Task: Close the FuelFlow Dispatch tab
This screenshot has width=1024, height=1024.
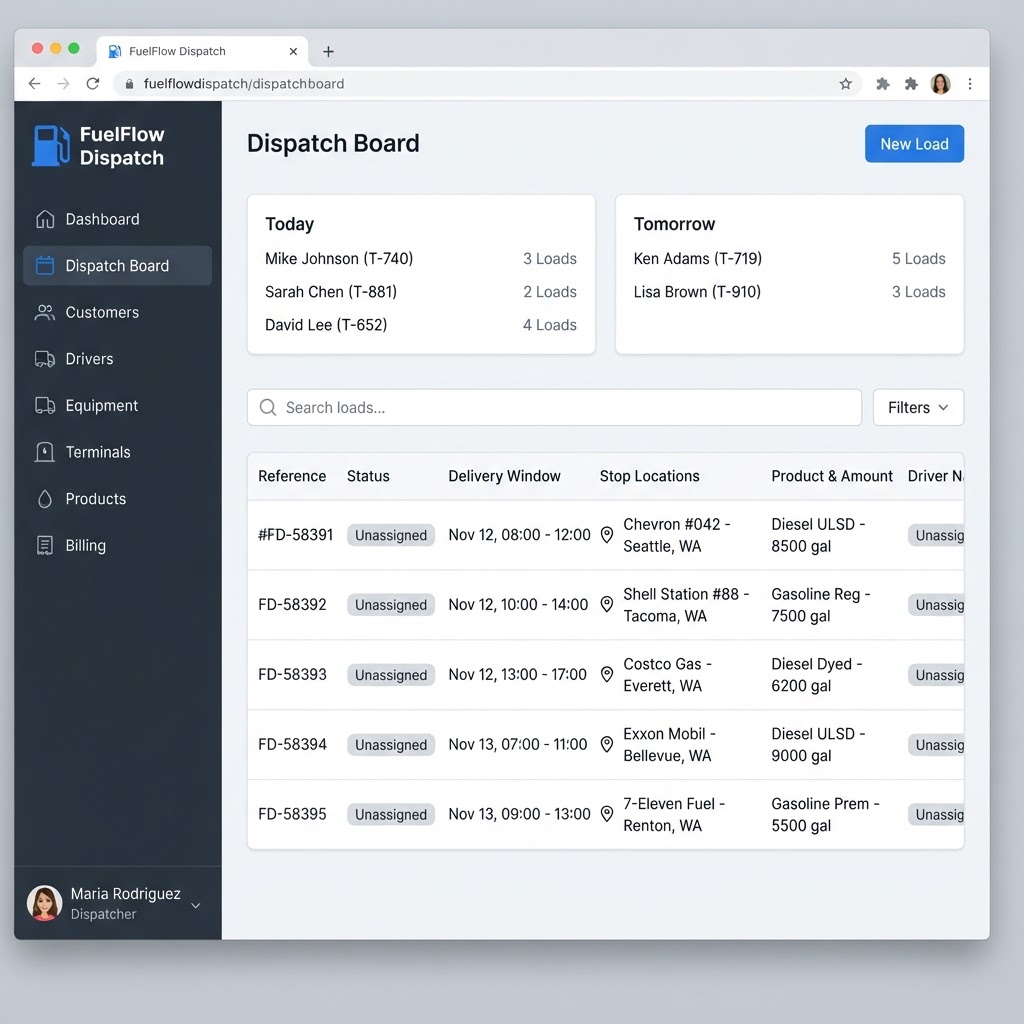Action: point(293,52)
